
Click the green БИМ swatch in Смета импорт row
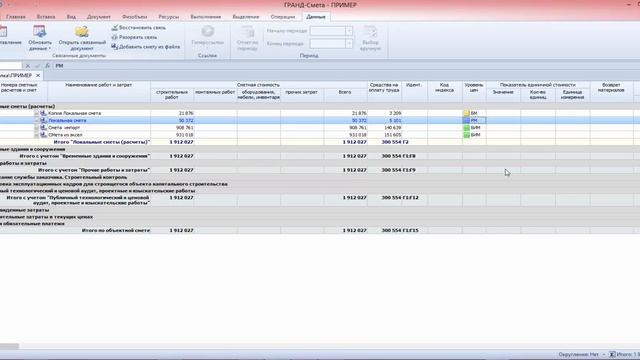[x=467, y=128]
